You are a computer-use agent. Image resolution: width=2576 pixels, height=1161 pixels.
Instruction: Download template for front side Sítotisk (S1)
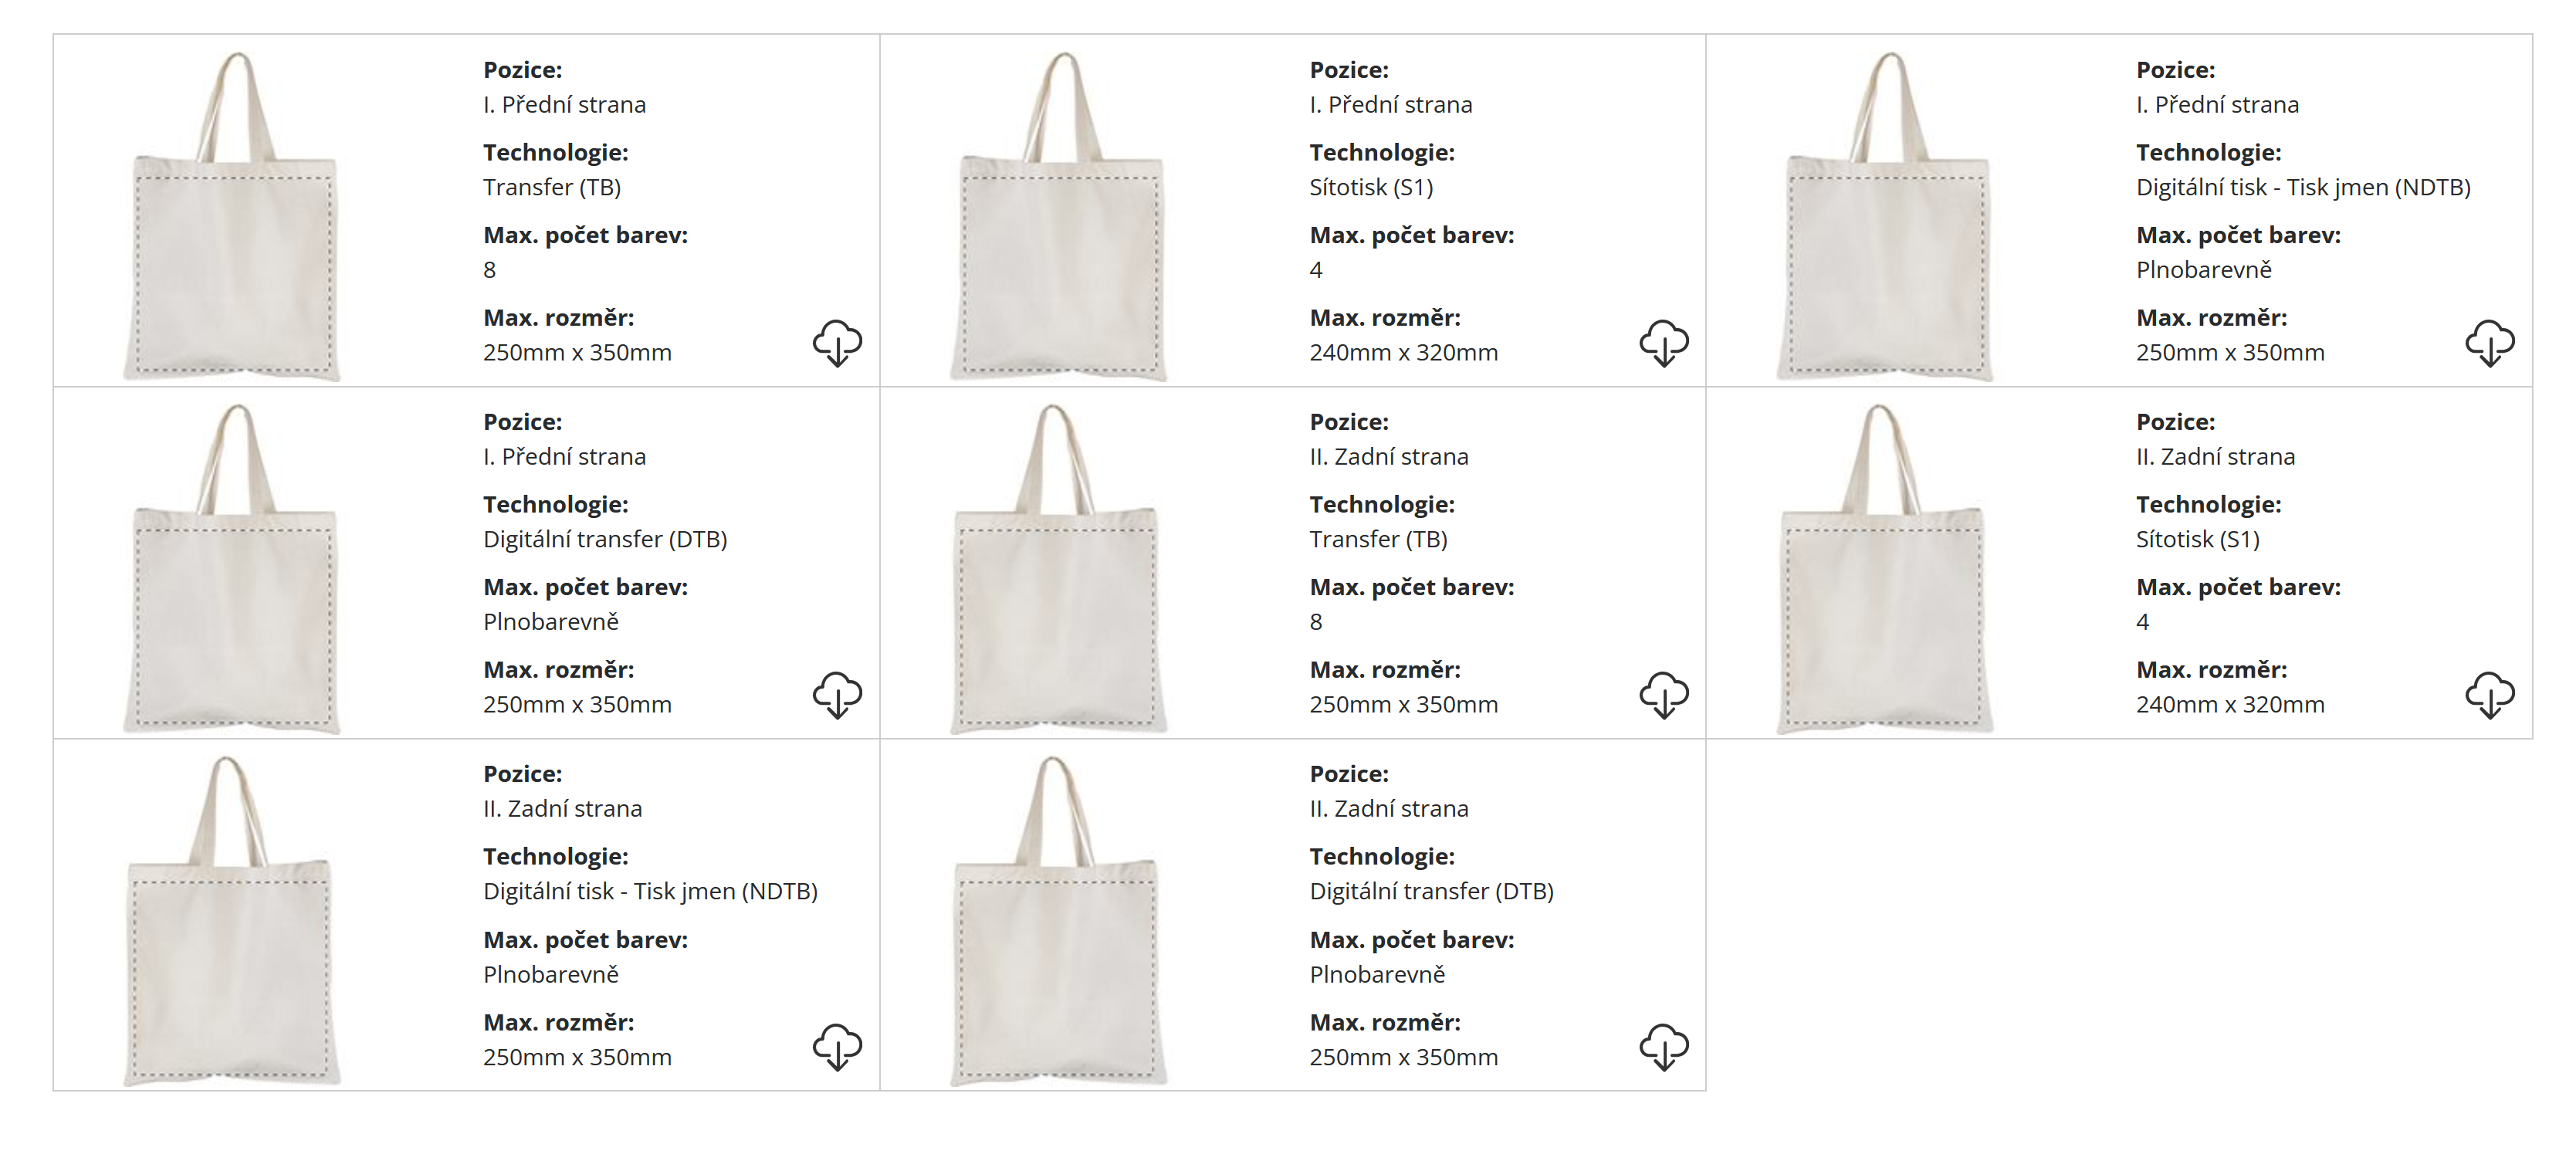click(x=1664, y=343)
